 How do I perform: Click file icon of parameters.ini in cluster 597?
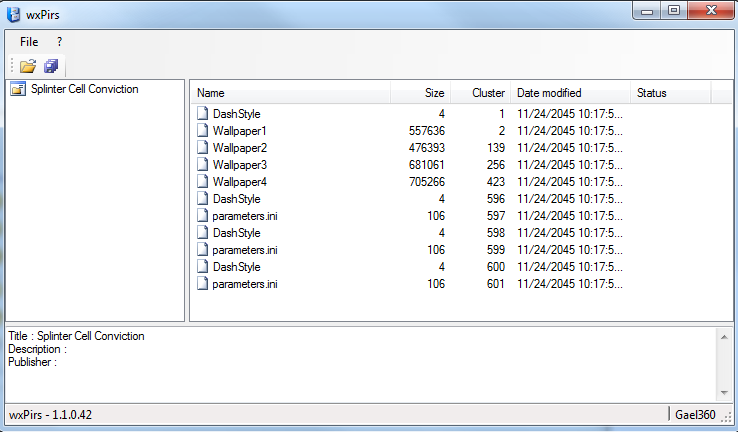(x=202, y=216)
